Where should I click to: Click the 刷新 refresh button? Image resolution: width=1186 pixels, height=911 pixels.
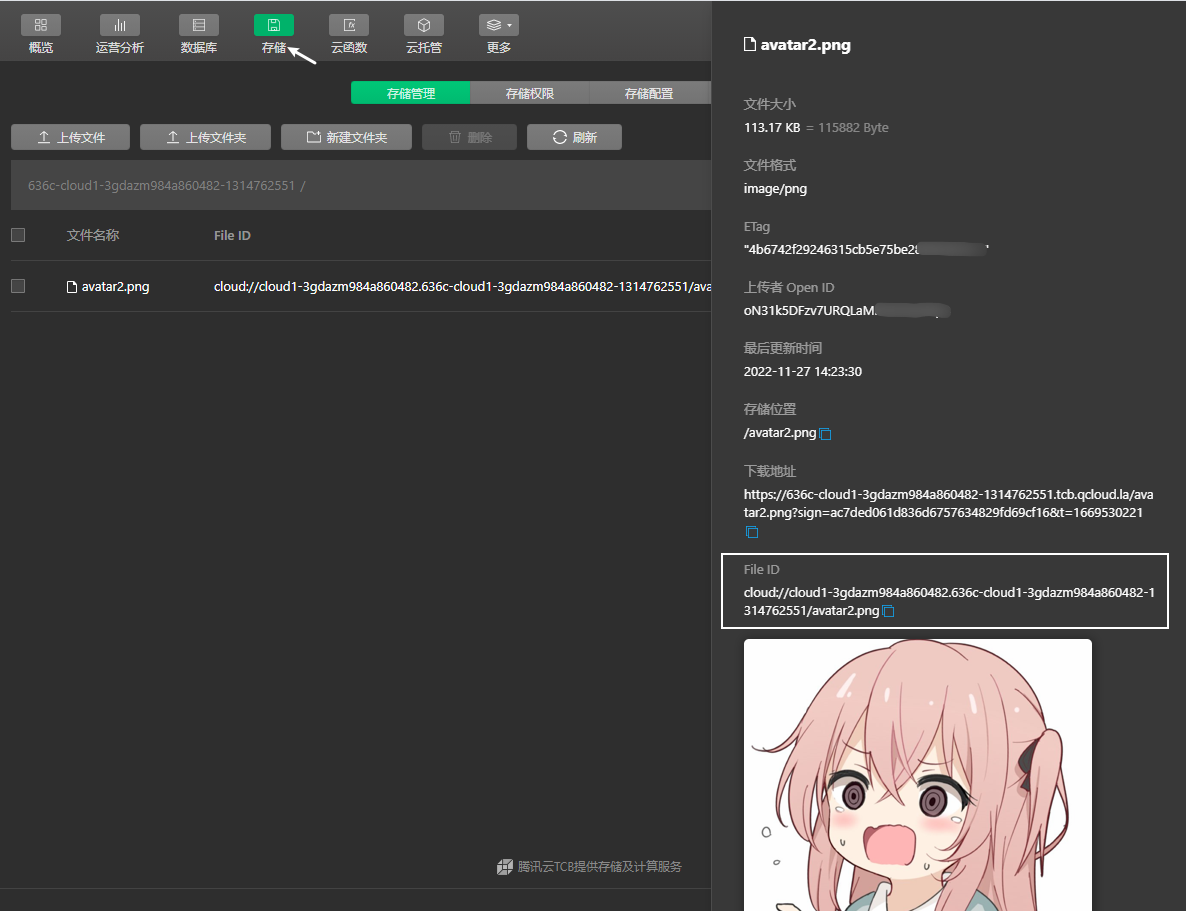tap(574, 137)
